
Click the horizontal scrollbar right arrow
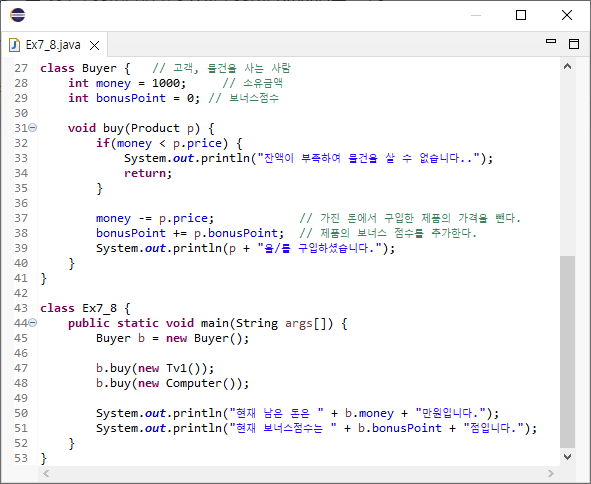(x=551, y=473)
